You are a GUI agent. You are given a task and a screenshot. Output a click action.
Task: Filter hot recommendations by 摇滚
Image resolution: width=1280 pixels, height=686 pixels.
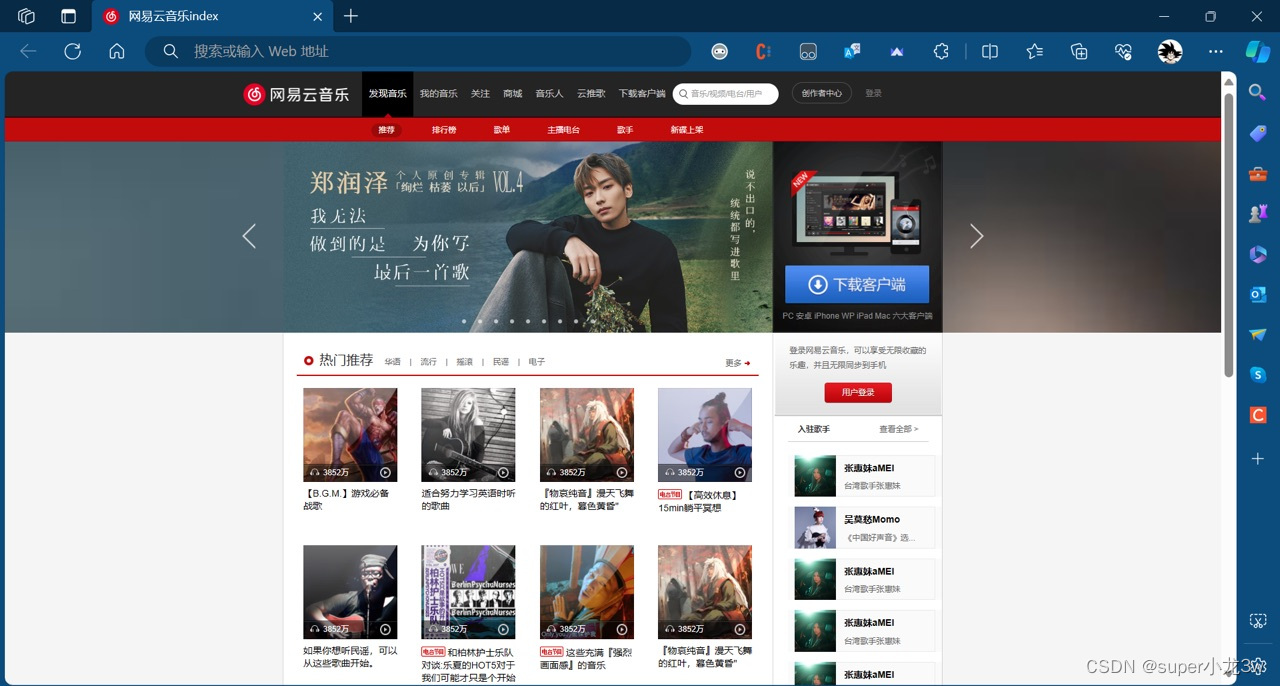pos(464,362)
